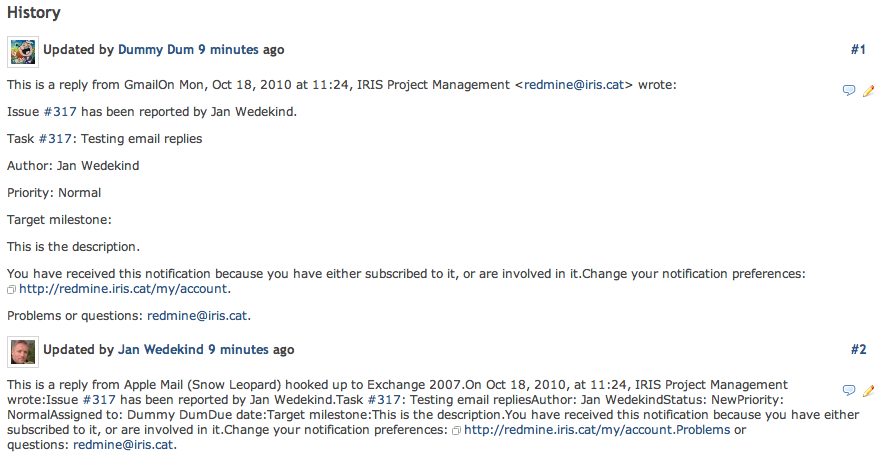Click the pencil edit icon for note #2
The image size is (880, 460).
tap(868, 390)
